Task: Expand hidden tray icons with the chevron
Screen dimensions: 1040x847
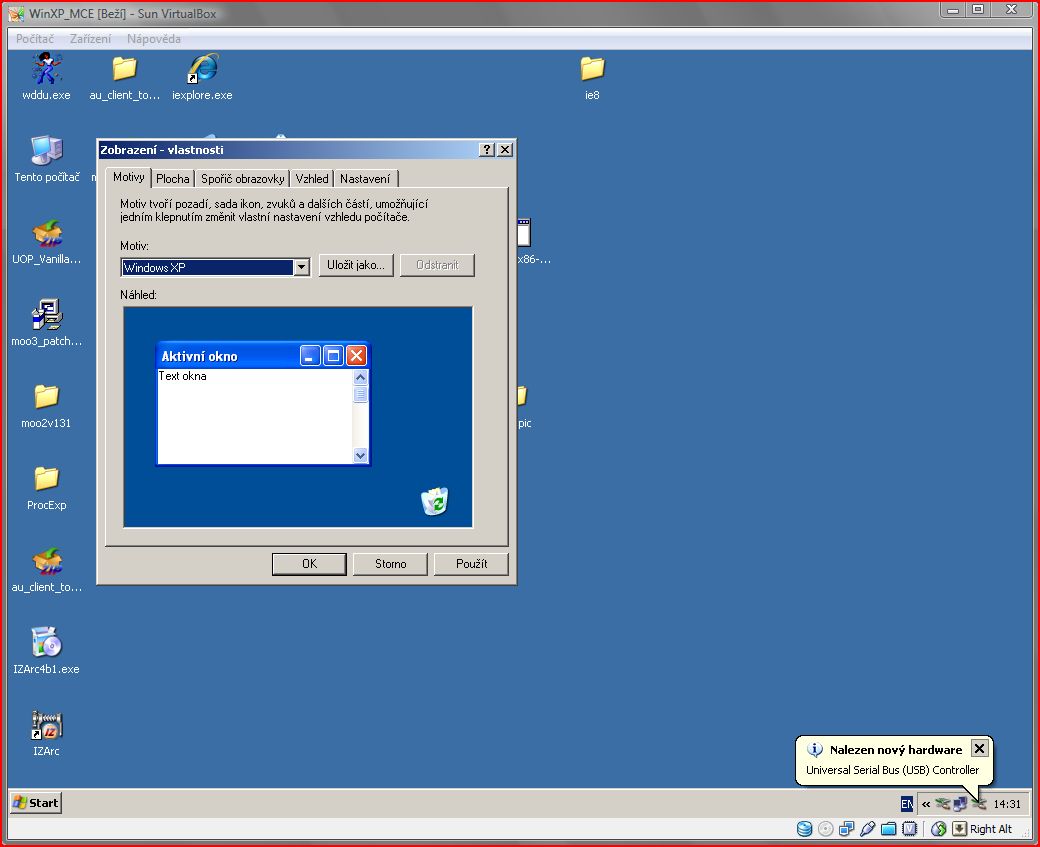Action: (x=926, y=804)
